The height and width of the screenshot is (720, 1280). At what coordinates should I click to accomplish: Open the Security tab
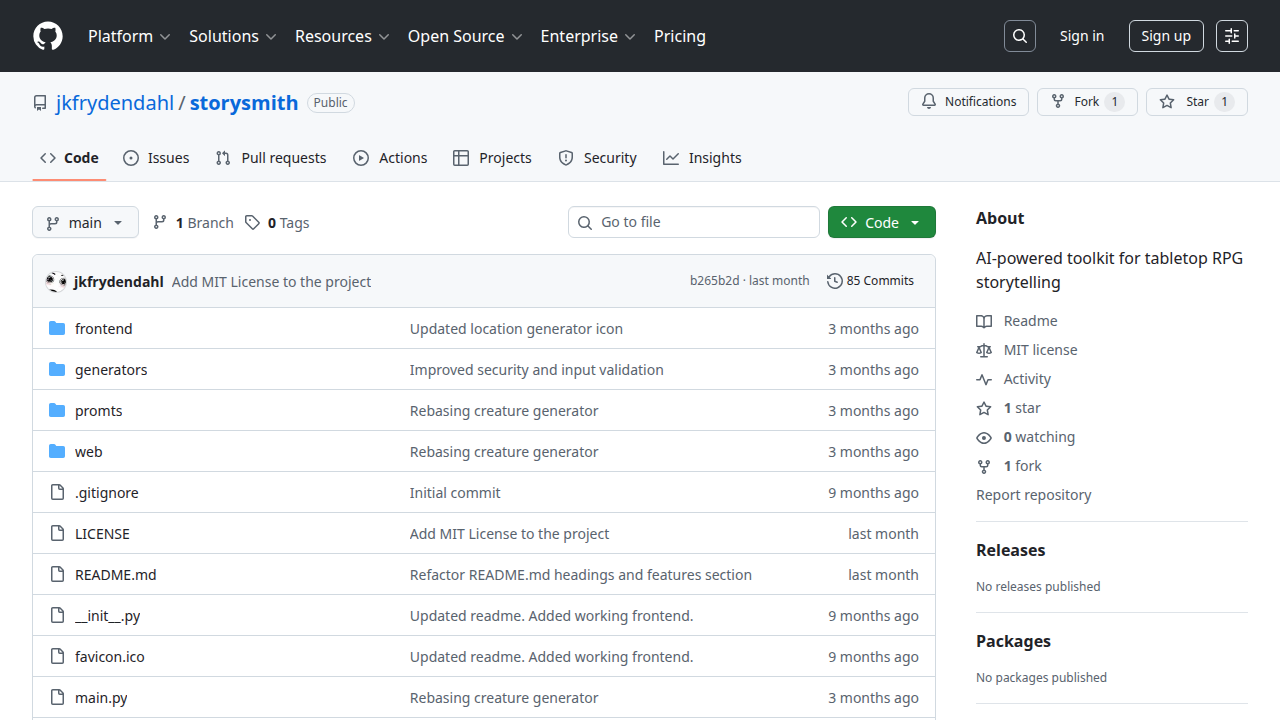[x=597, y=158]
